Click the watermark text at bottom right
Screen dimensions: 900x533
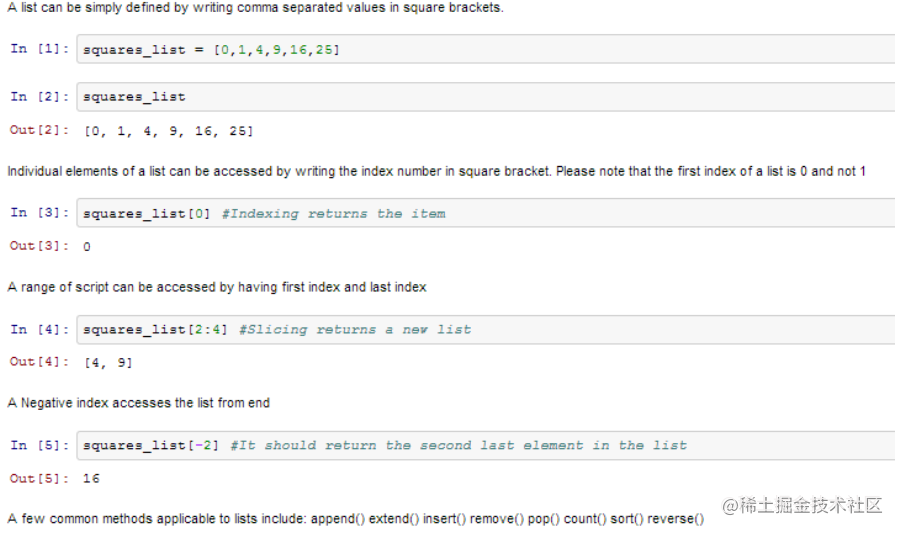[x=802, y=505]
